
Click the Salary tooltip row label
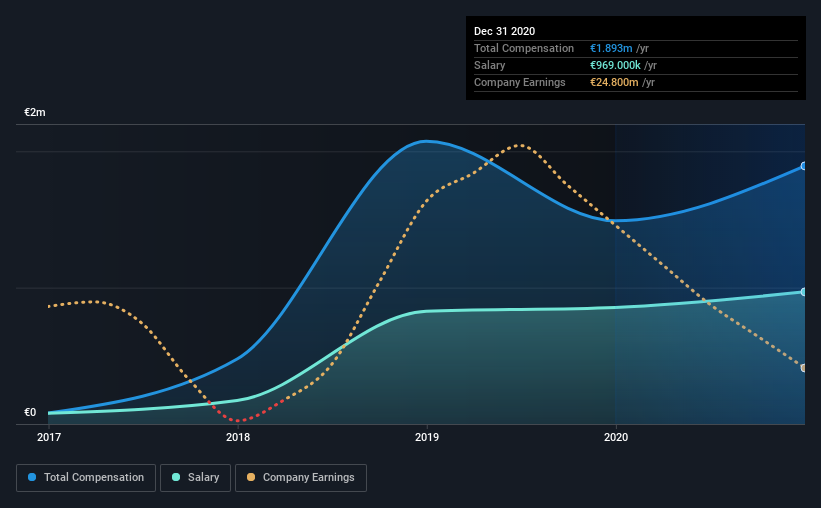490,65
